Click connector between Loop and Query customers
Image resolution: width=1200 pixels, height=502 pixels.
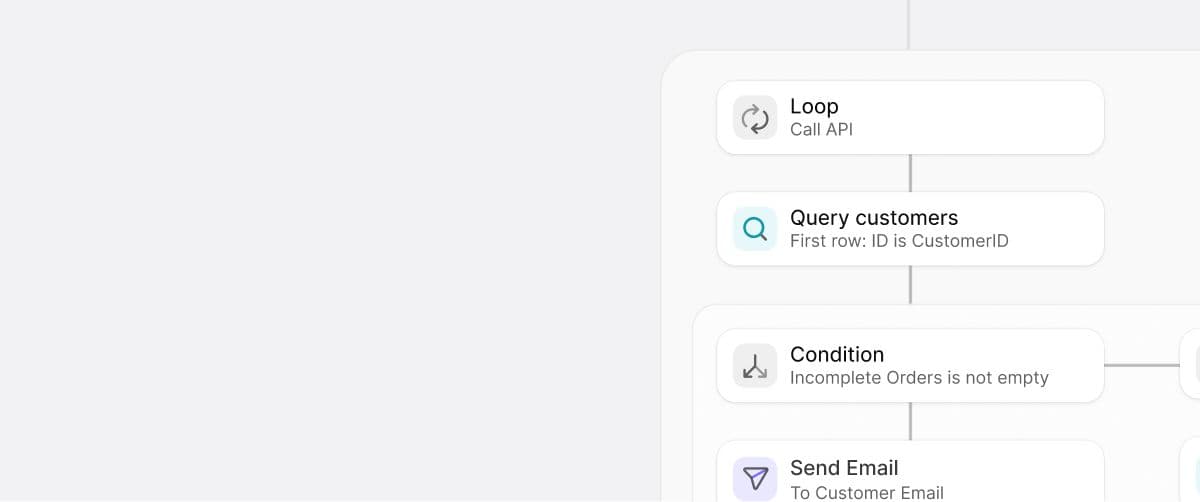[x=910, y=173]
